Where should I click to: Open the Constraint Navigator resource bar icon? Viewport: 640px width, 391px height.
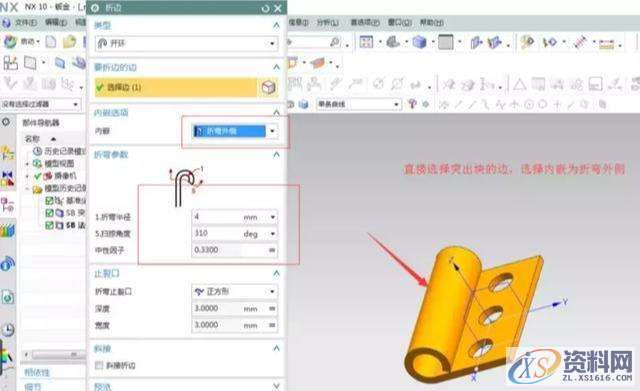pyautogui.click(x=7, y=178)
